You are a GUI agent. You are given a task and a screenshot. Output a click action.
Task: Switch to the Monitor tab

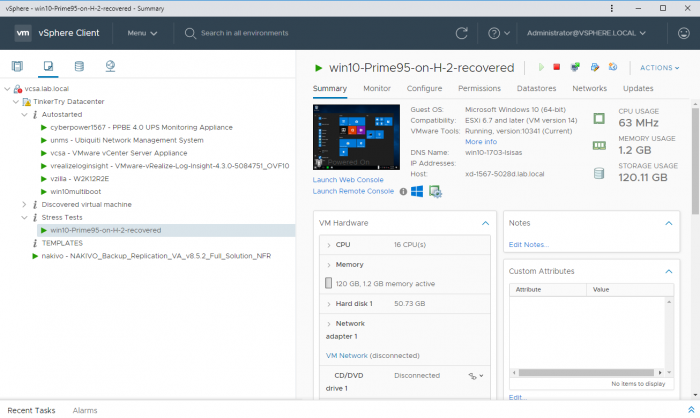(x=377, y=88)
